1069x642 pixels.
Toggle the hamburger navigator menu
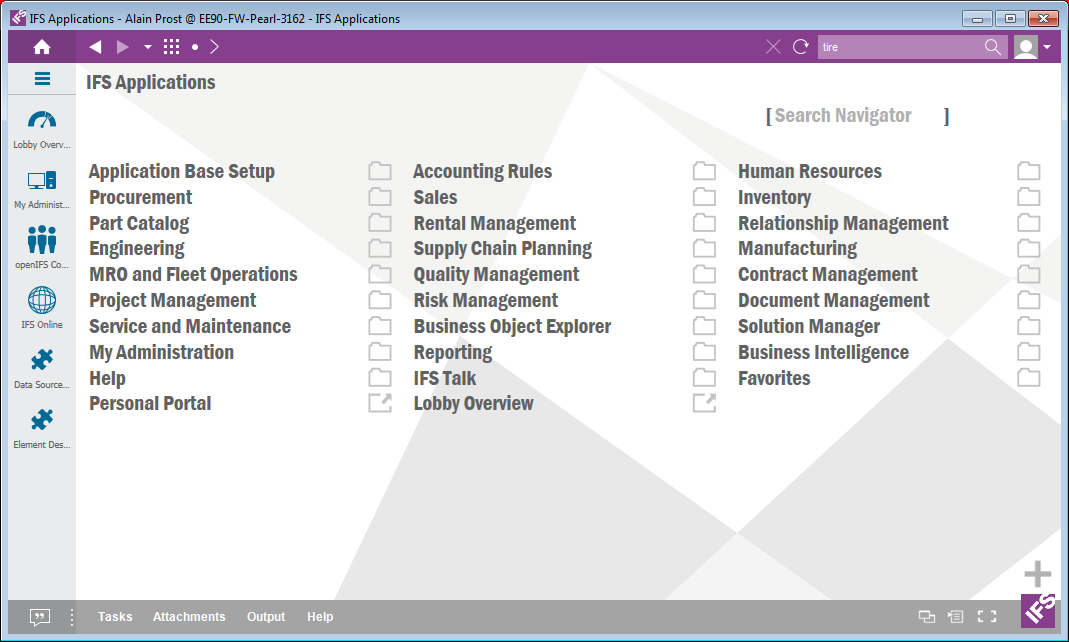[42, 79]
